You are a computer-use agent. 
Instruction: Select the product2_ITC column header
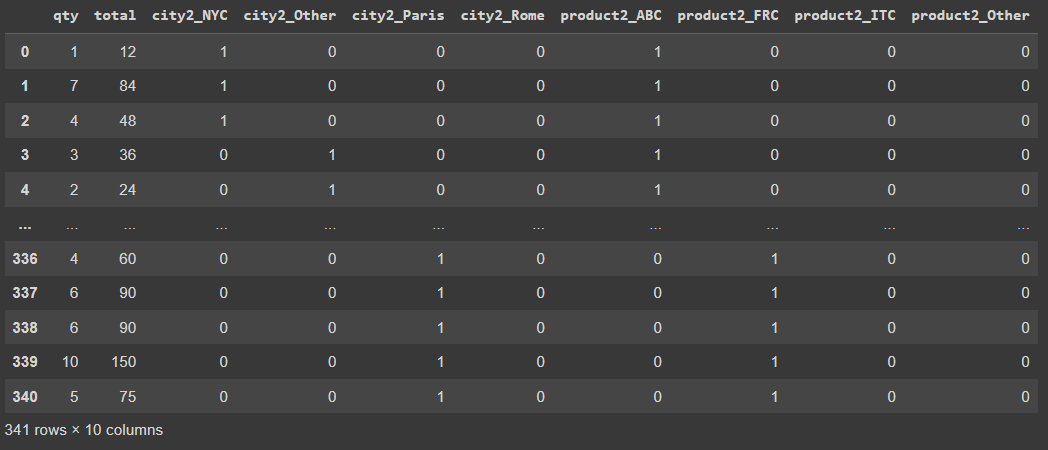(x=845, y=16)
